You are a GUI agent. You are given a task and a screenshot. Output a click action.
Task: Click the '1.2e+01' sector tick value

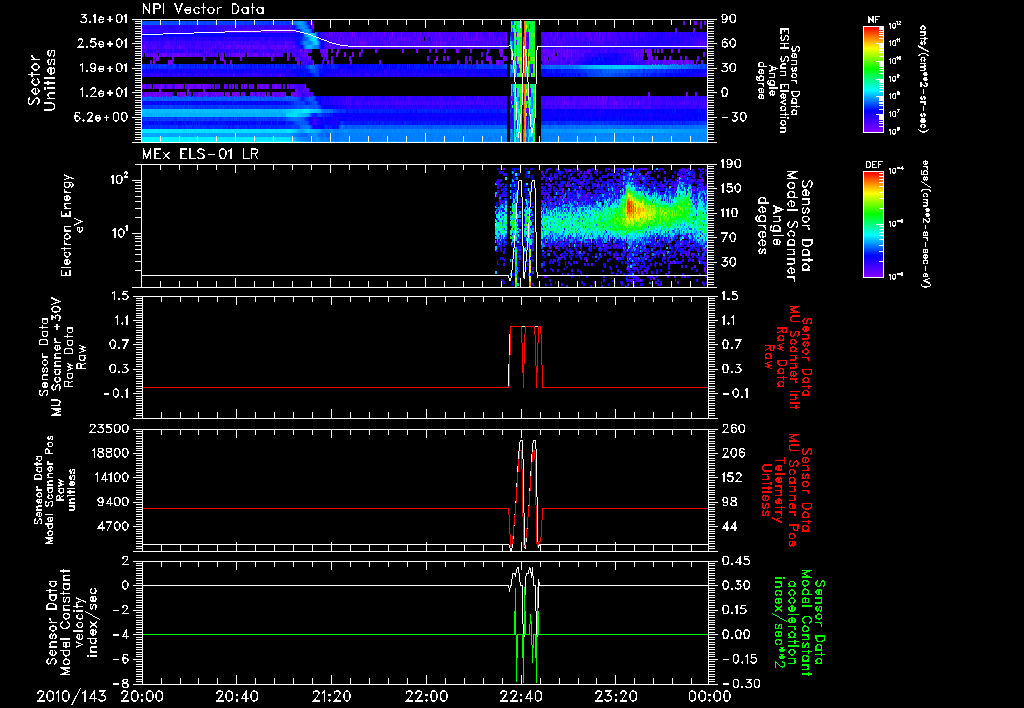[104, 93]
